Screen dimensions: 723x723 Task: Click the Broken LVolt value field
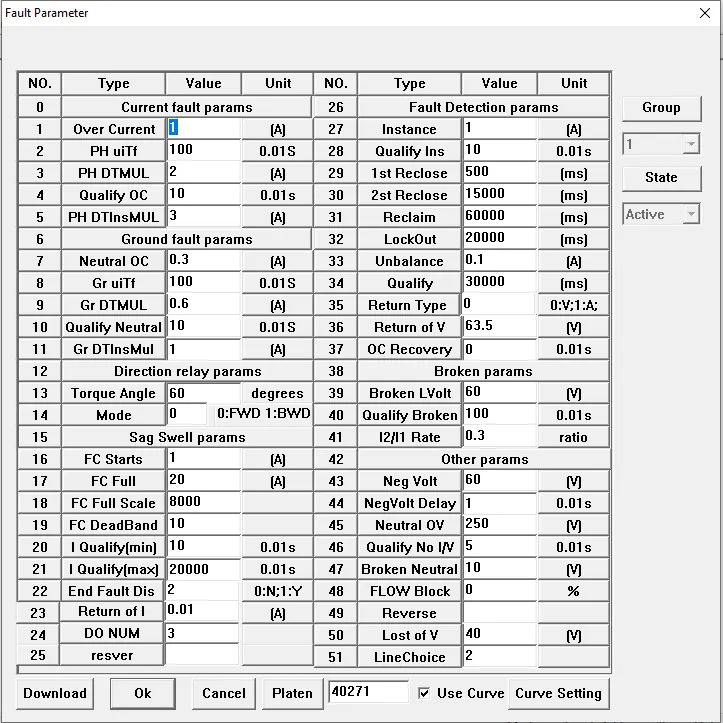pyautogui.click(x=500, y=392)
